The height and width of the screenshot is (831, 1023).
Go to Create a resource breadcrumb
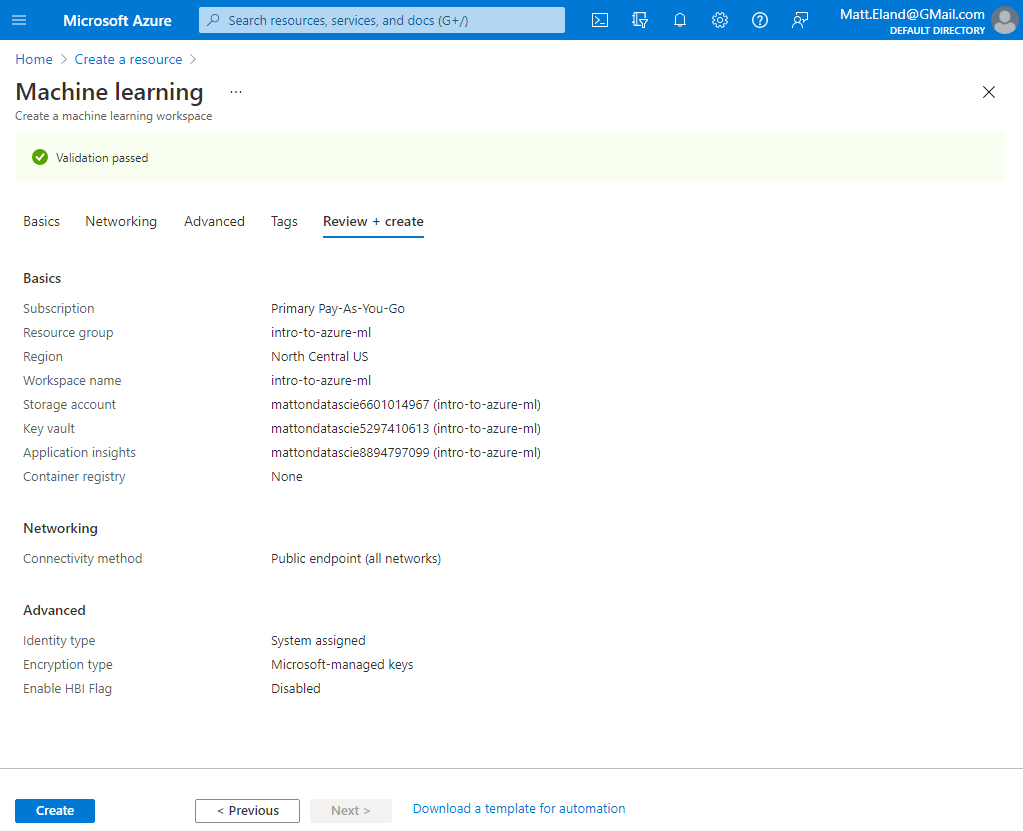129,59
